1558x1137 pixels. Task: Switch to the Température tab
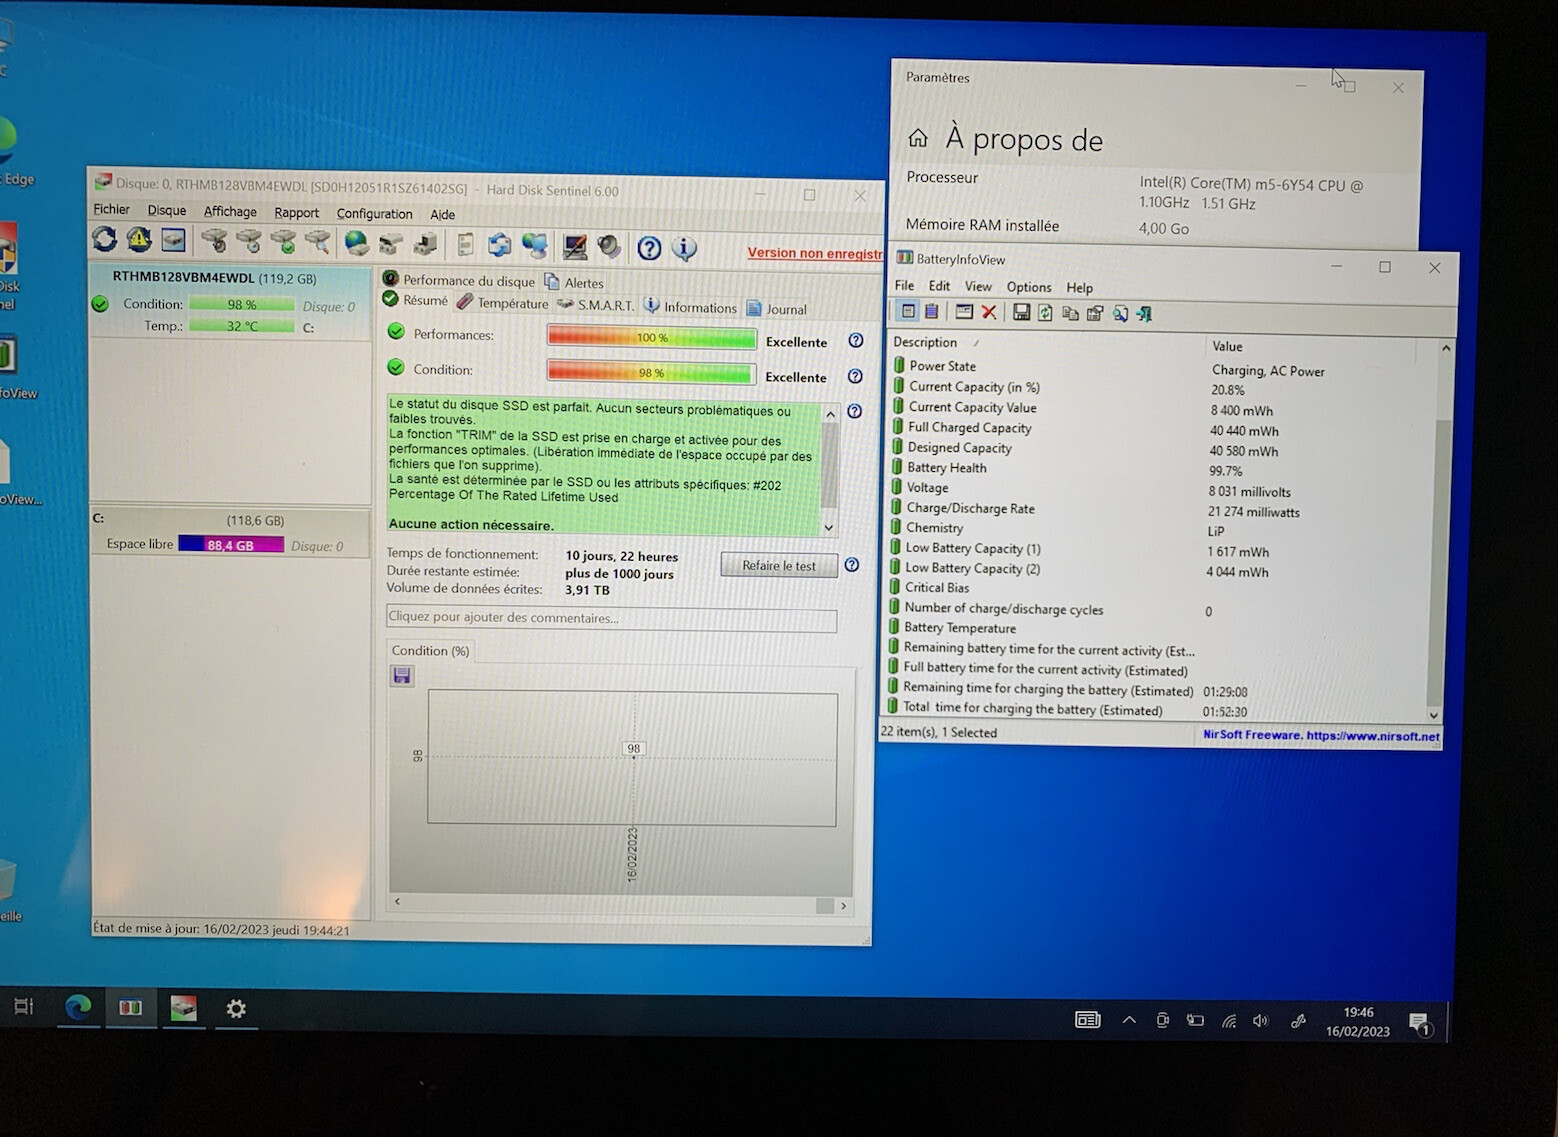tap(503, 303)
